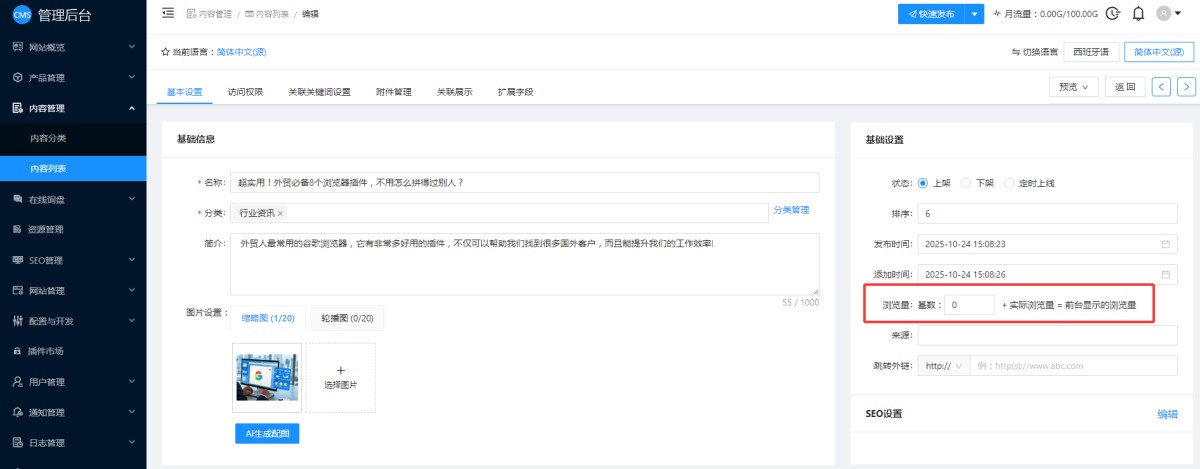Screen dimensions: 1200x469
Task: Click the 浏览量 基数 input field
Action: [968, 305]
